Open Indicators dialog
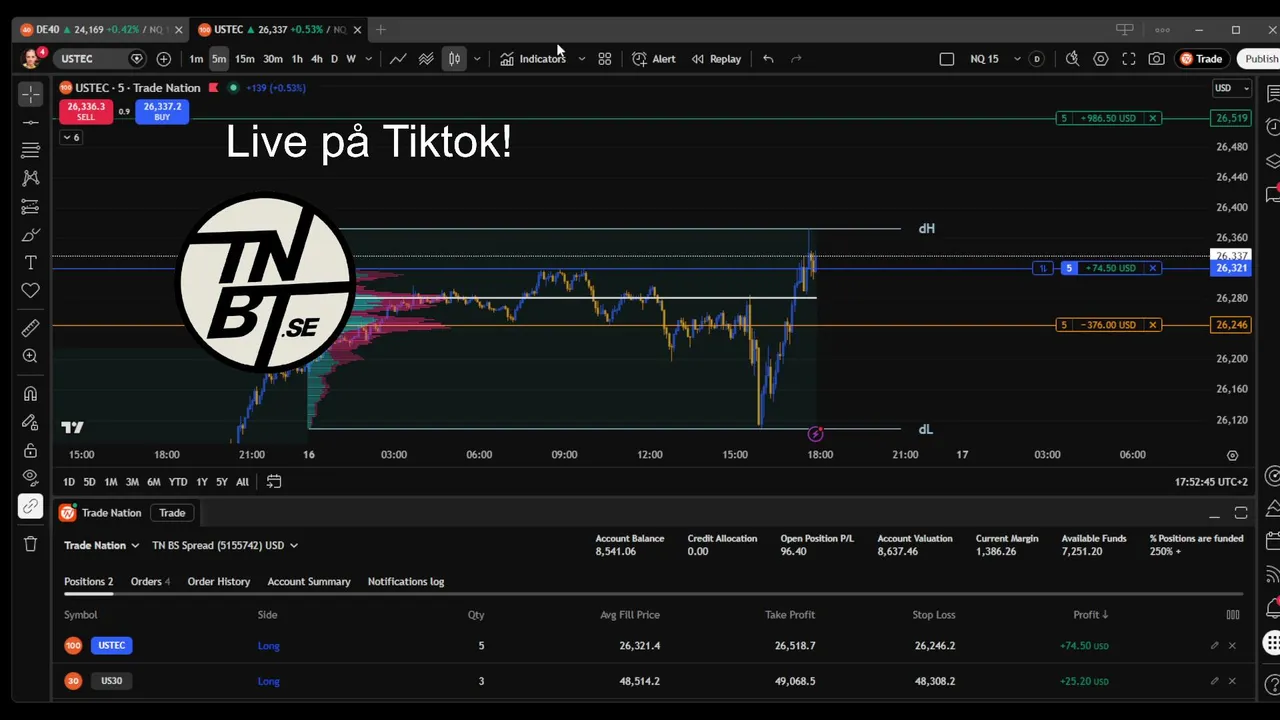The image size is (1280, 720). tap(533, 59)
